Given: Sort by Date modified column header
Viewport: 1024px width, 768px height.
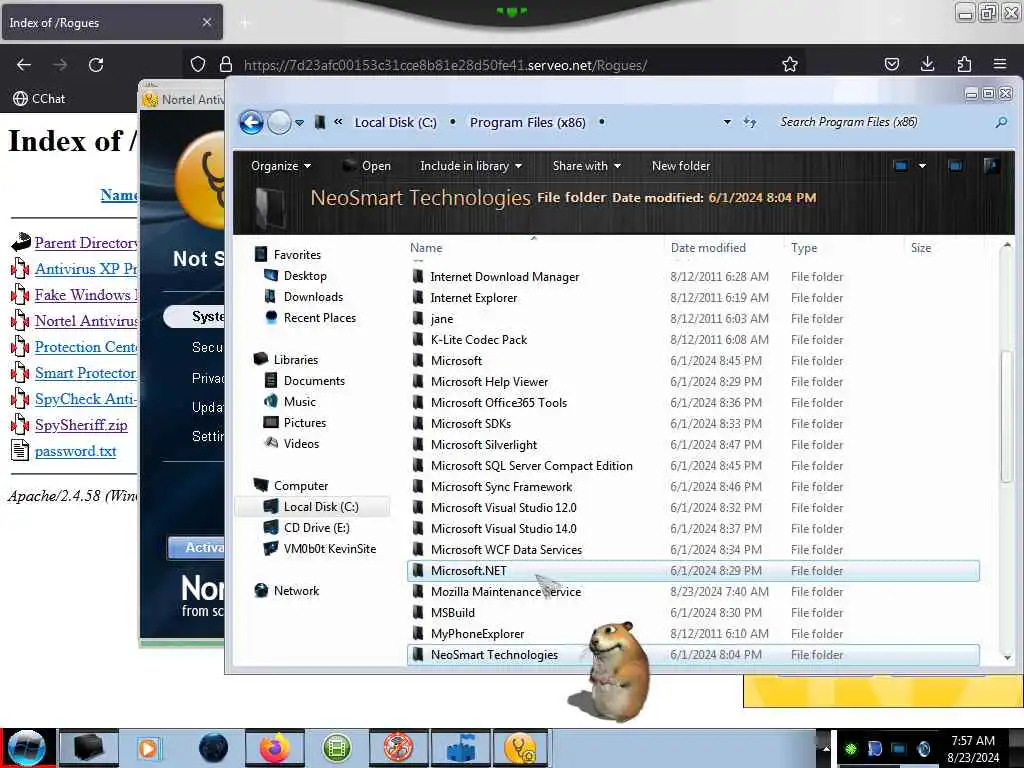Looking at the screenshot, I should 708,248.
